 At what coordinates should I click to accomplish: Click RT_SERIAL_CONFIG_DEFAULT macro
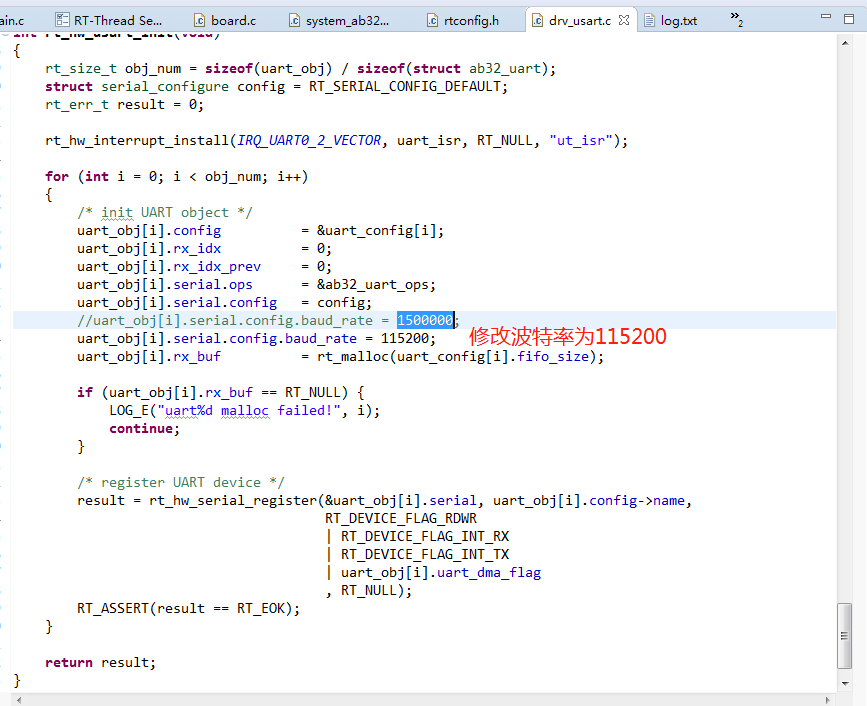tap(405, 87)
